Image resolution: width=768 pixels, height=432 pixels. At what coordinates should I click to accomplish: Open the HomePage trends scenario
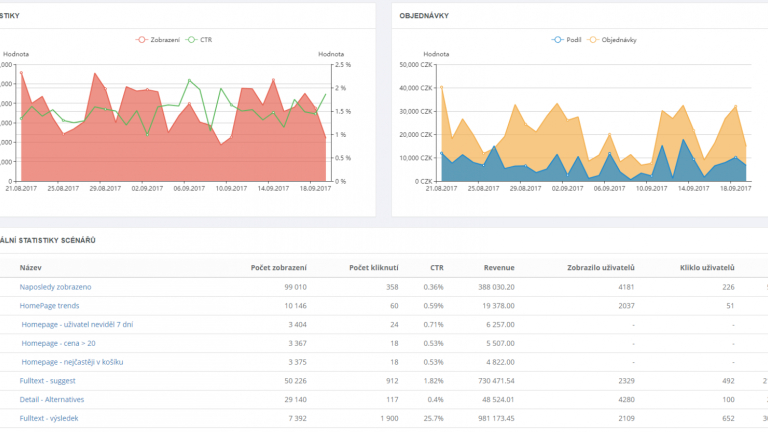click(x=49, y=306)
